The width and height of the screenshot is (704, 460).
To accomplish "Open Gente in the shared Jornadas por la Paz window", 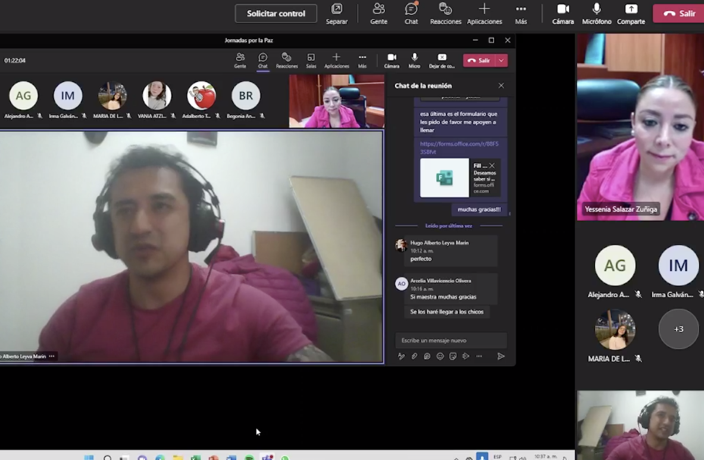I will coord(240,61).
